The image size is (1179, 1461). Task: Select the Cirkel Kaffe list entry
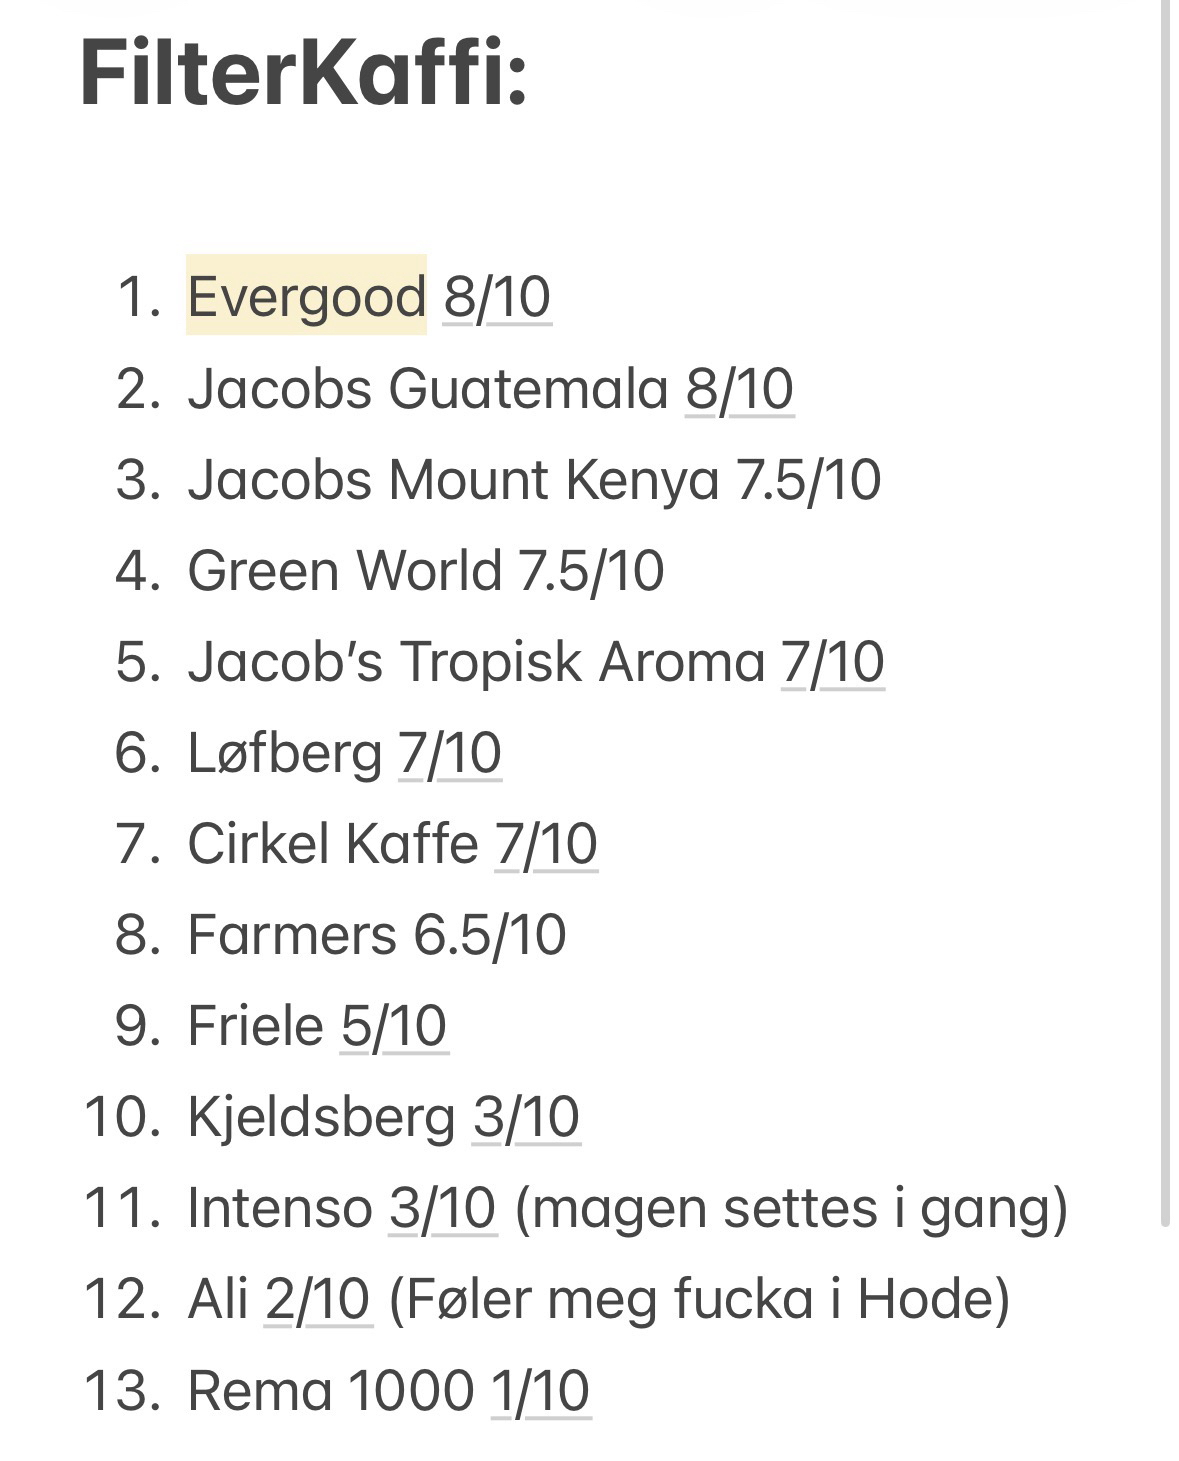(x=332, y=844)
